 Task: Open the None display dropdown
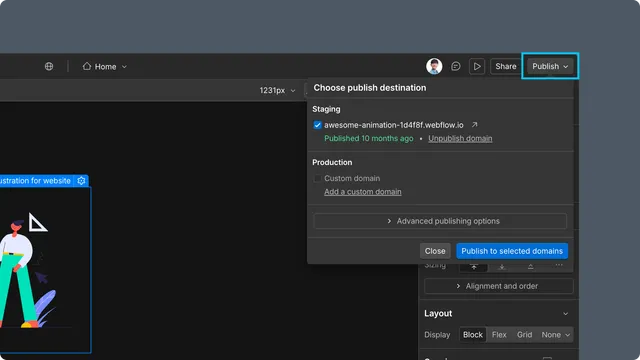click(555, 335)
